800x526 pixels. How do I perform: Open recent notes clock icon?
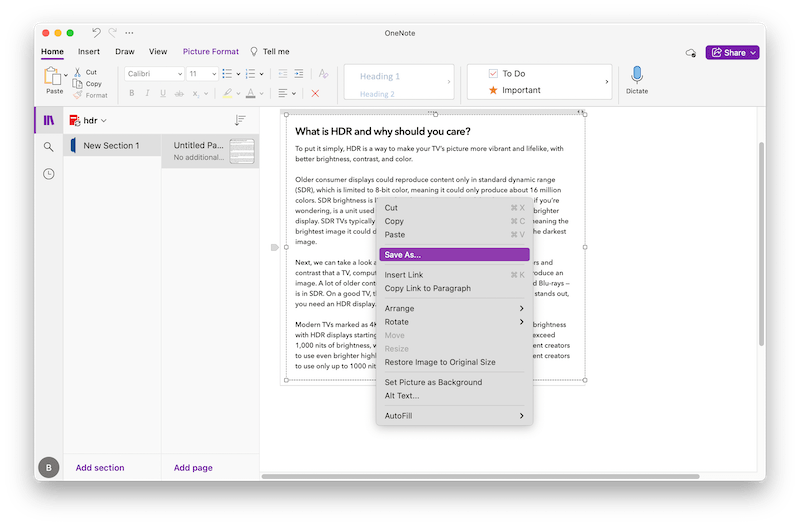[48, 174]
